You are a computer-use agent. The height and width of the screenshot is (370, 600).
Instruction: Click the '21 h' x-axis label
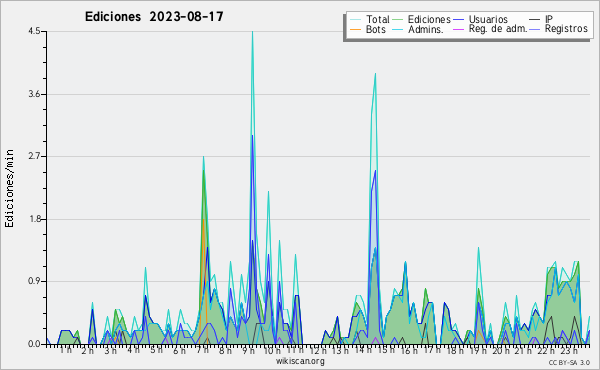523,351
